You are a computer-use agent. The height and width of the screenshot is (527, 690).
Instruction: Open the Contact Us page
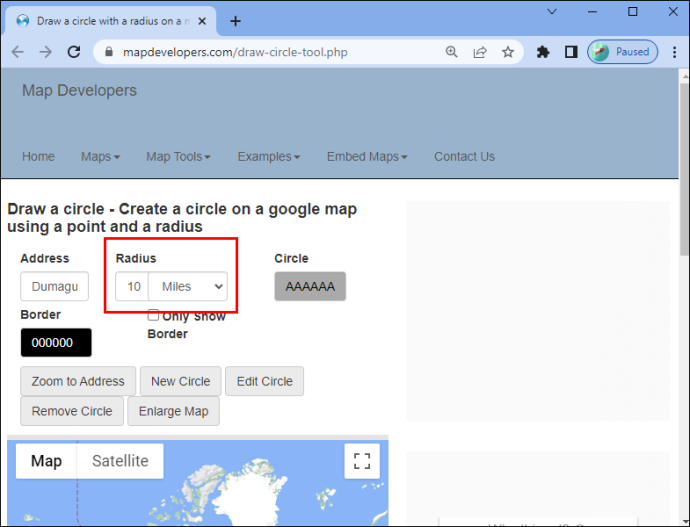465,157
